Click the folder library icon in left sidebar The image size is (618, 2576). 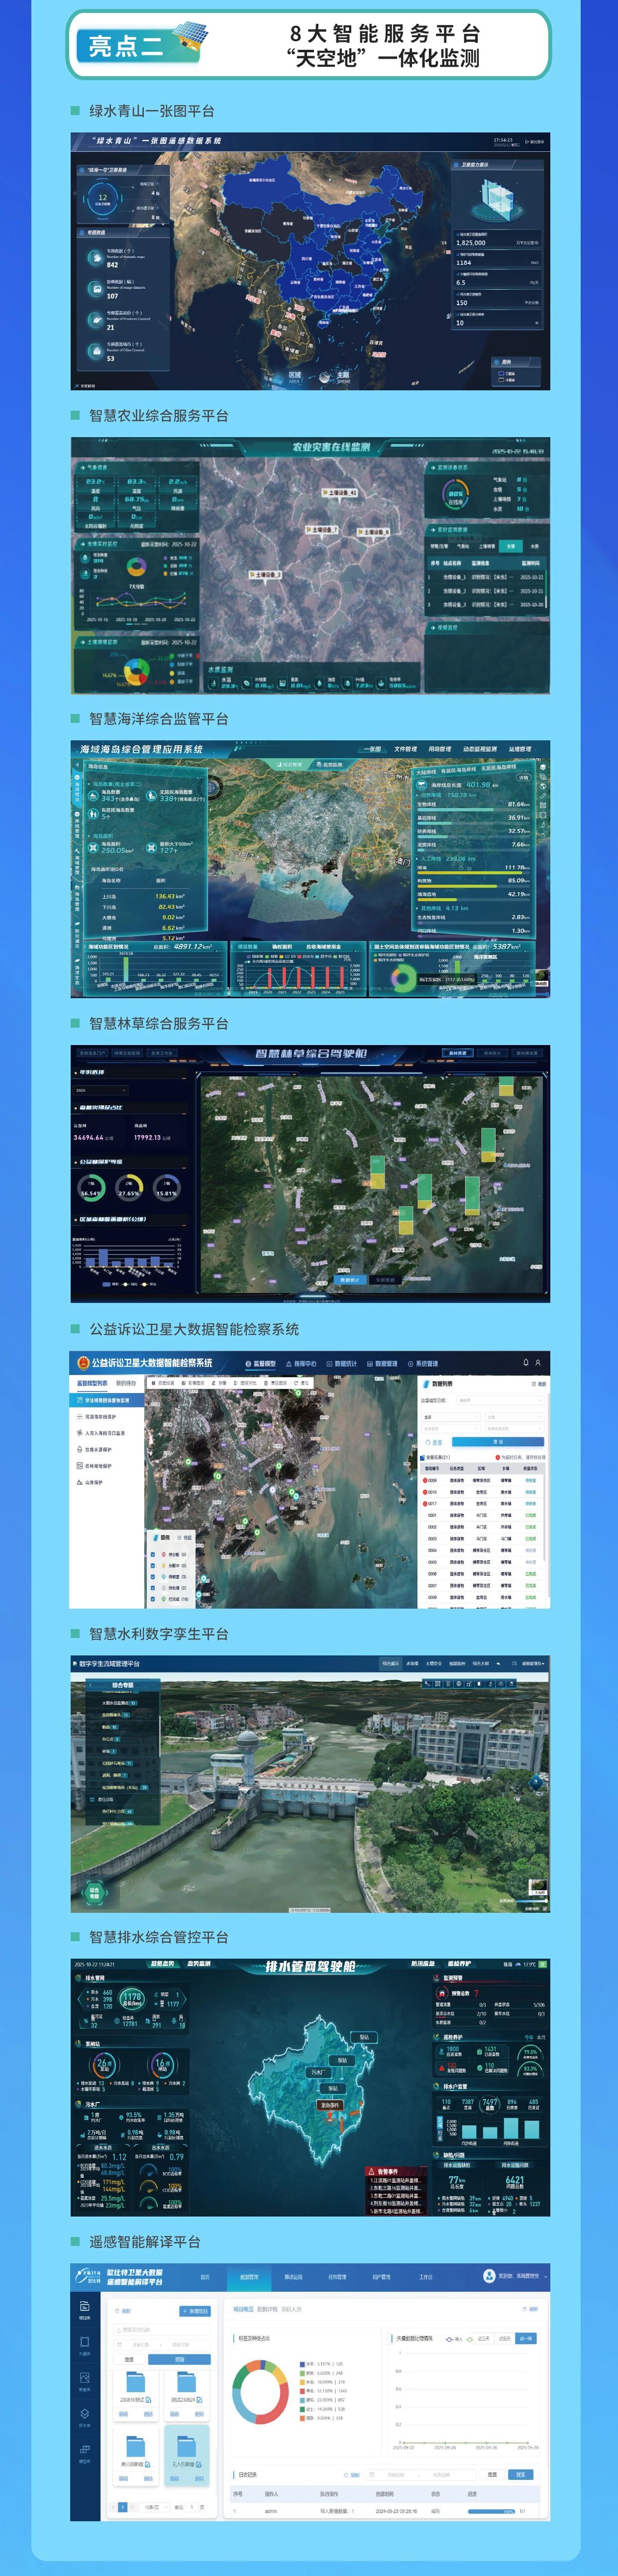(x=84, y=2306)
